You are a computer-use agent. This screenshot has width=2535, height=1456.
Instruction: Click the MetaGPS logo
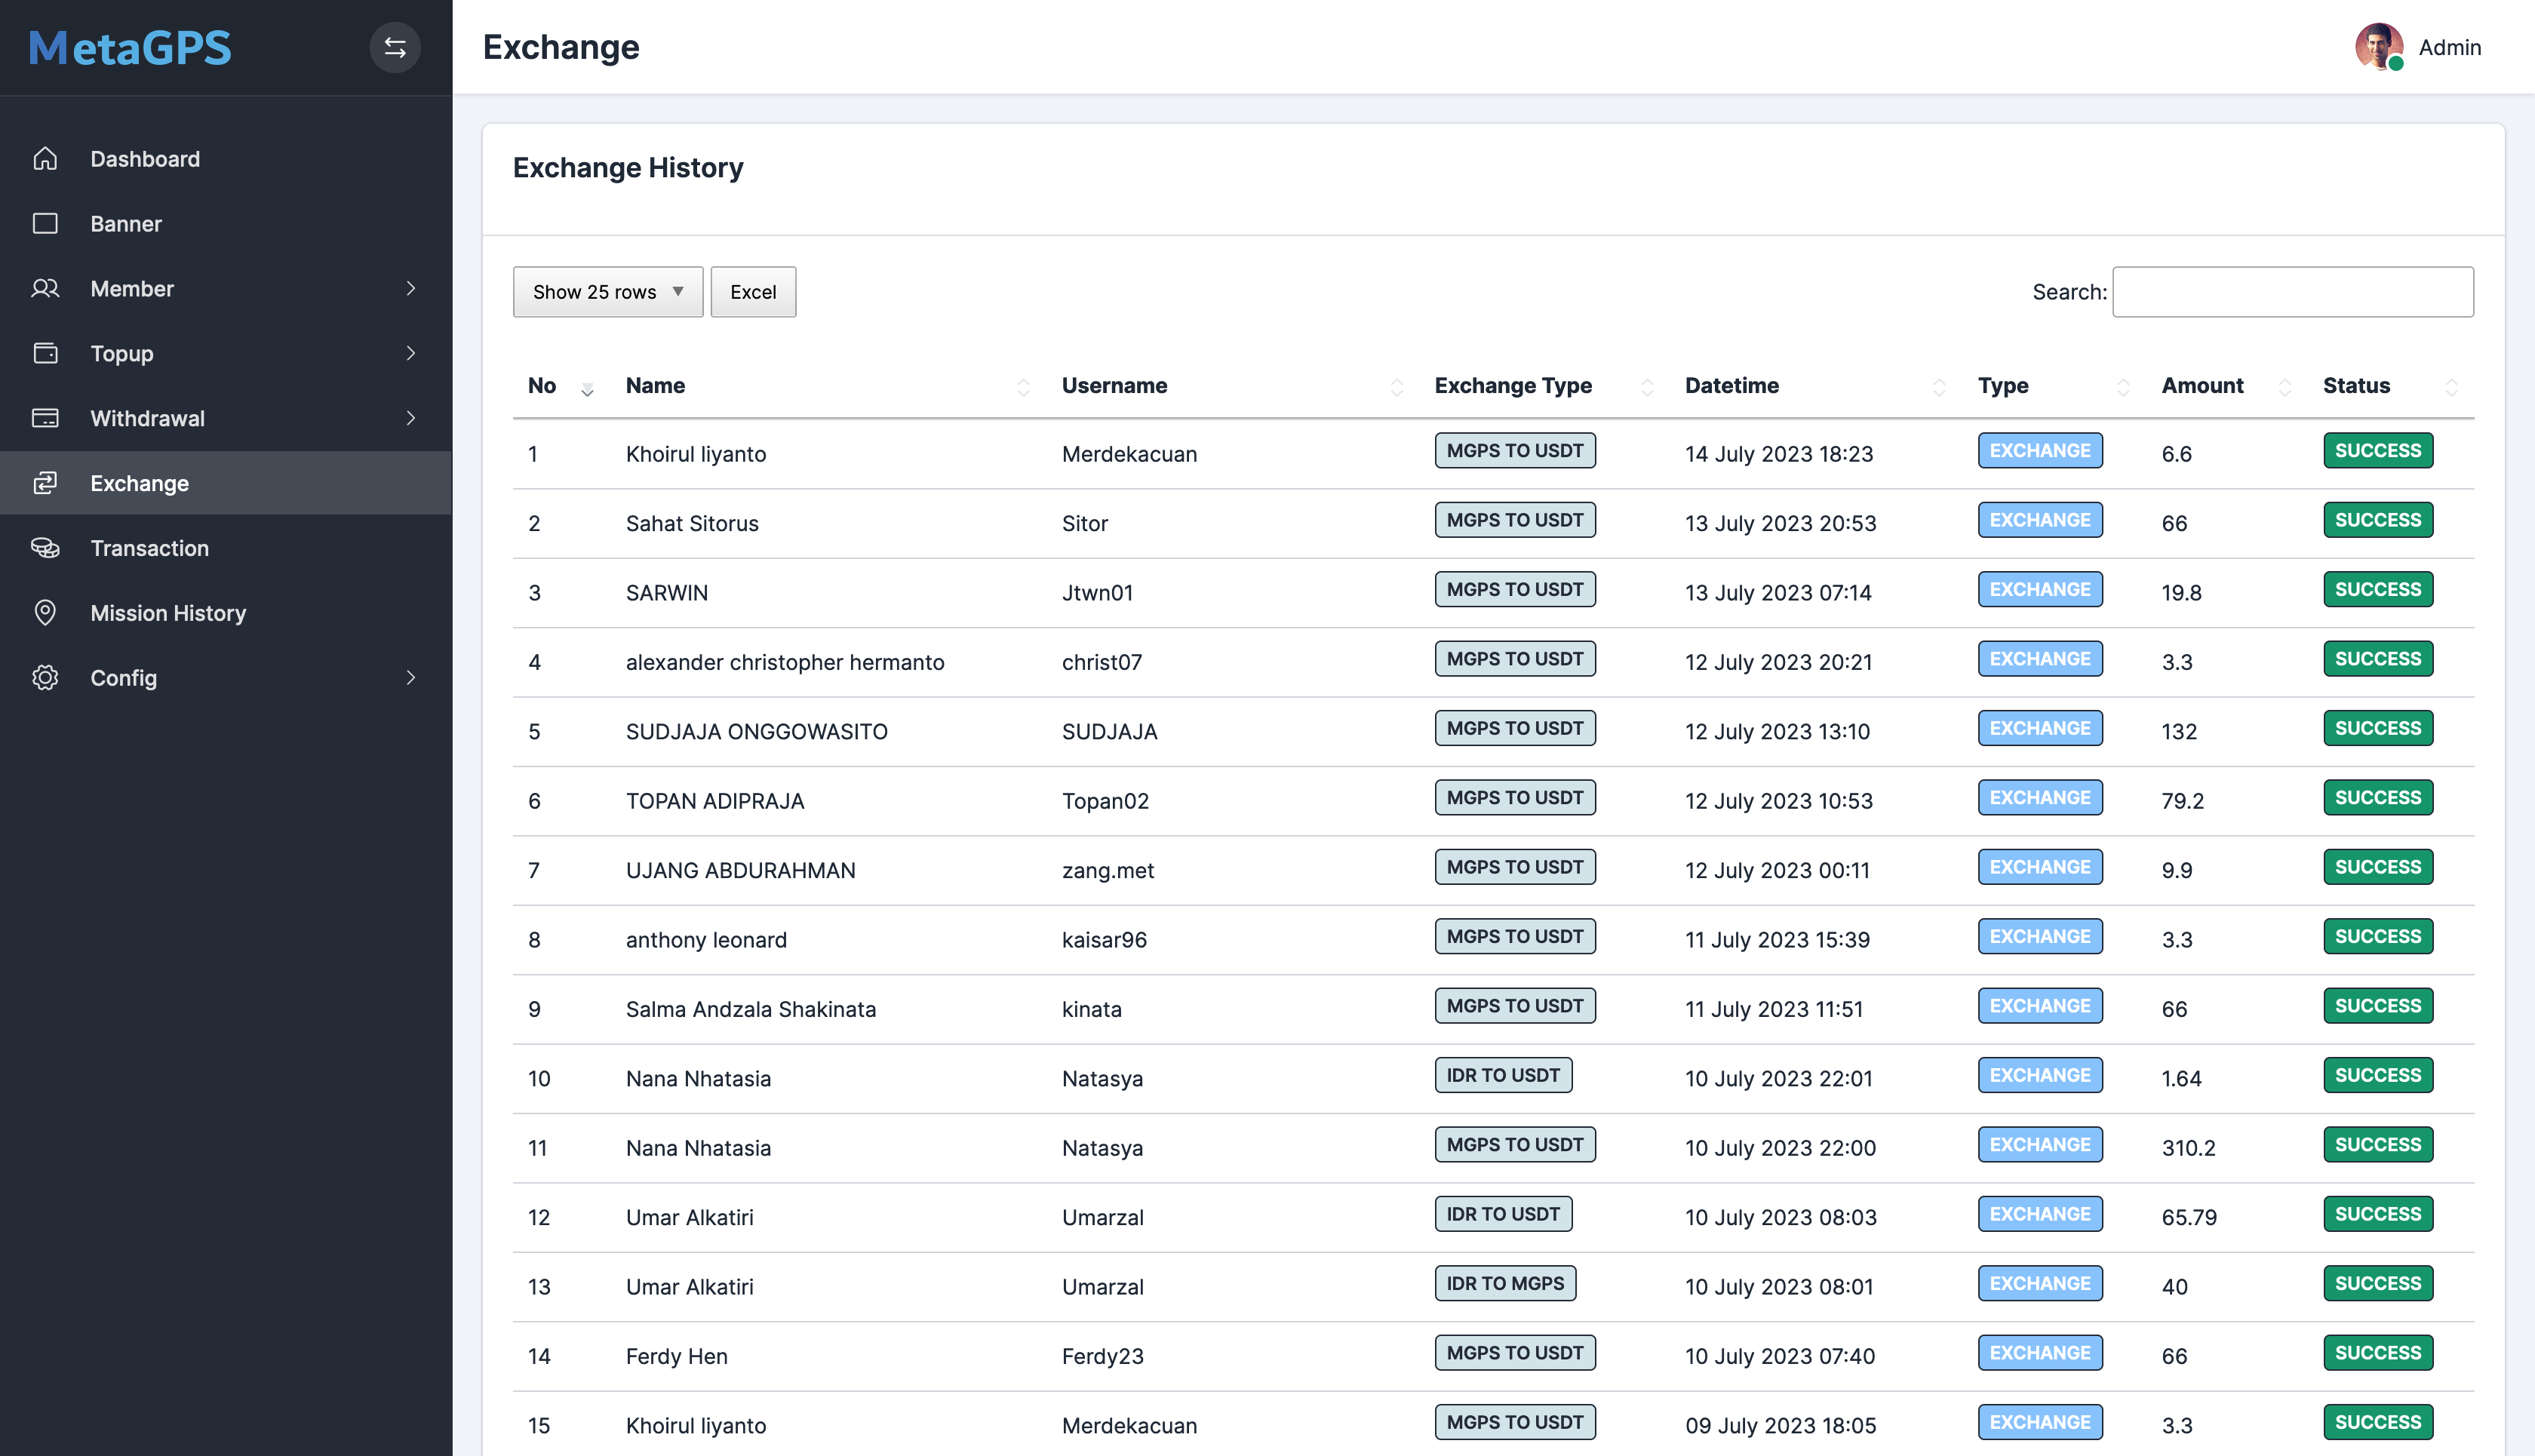[130, 47]
